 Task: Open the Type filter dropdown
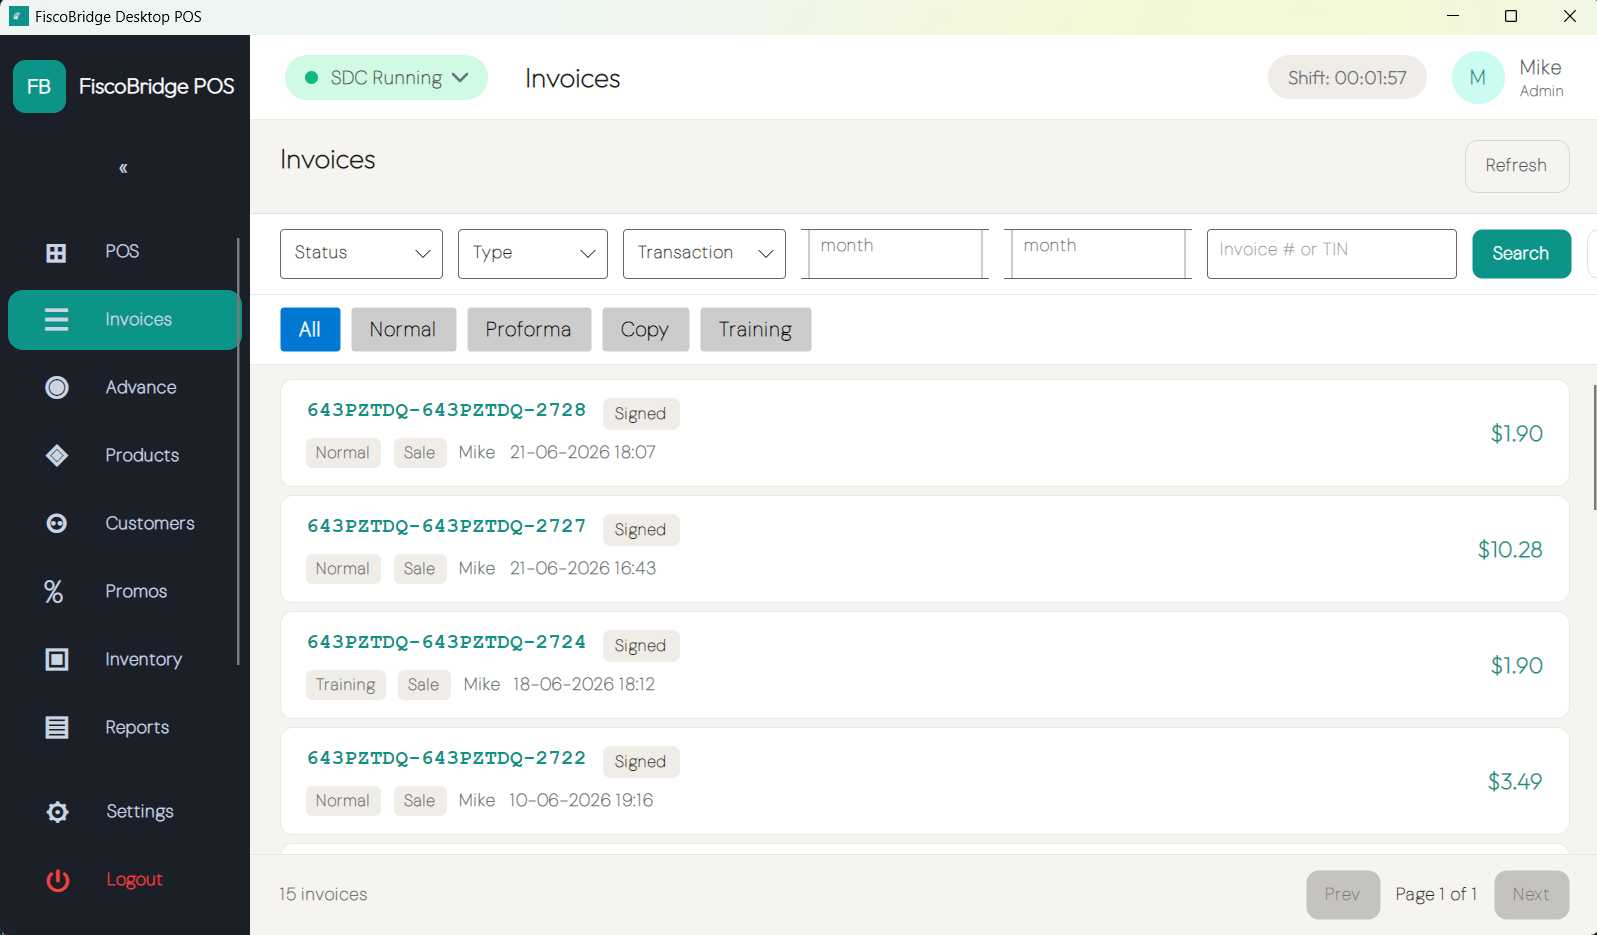point(533,254)
